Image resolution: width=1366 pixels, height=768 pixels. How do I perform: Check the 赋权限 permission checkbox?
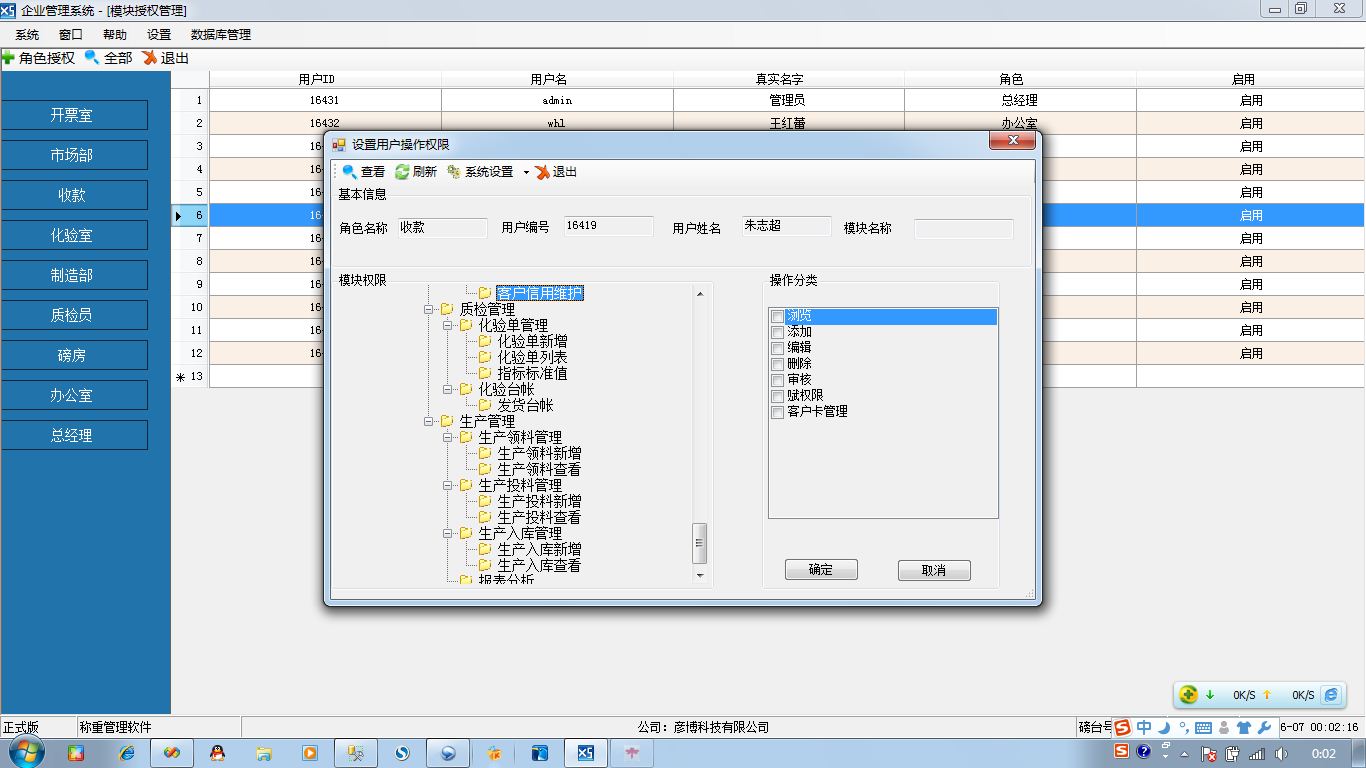(777, 396)
